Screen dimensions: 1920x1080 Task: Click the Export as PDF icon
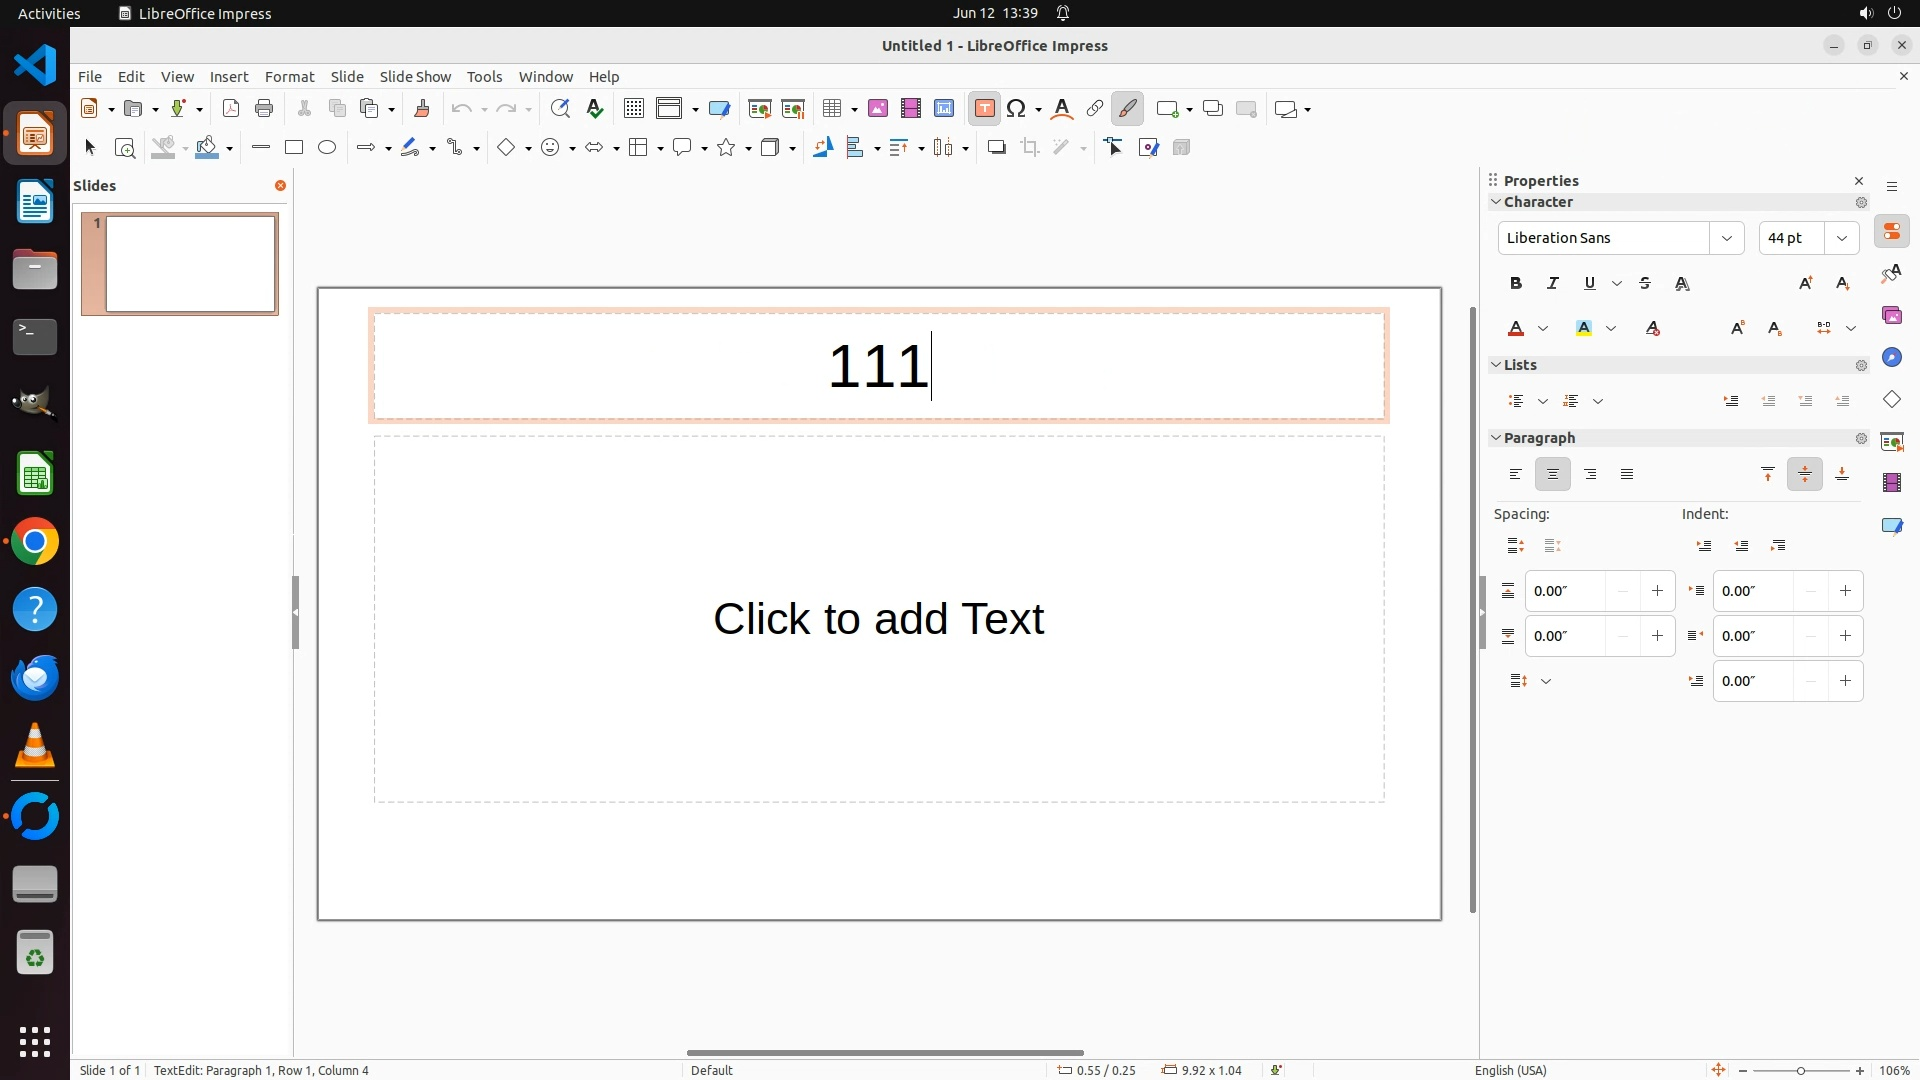coord(231,109)
